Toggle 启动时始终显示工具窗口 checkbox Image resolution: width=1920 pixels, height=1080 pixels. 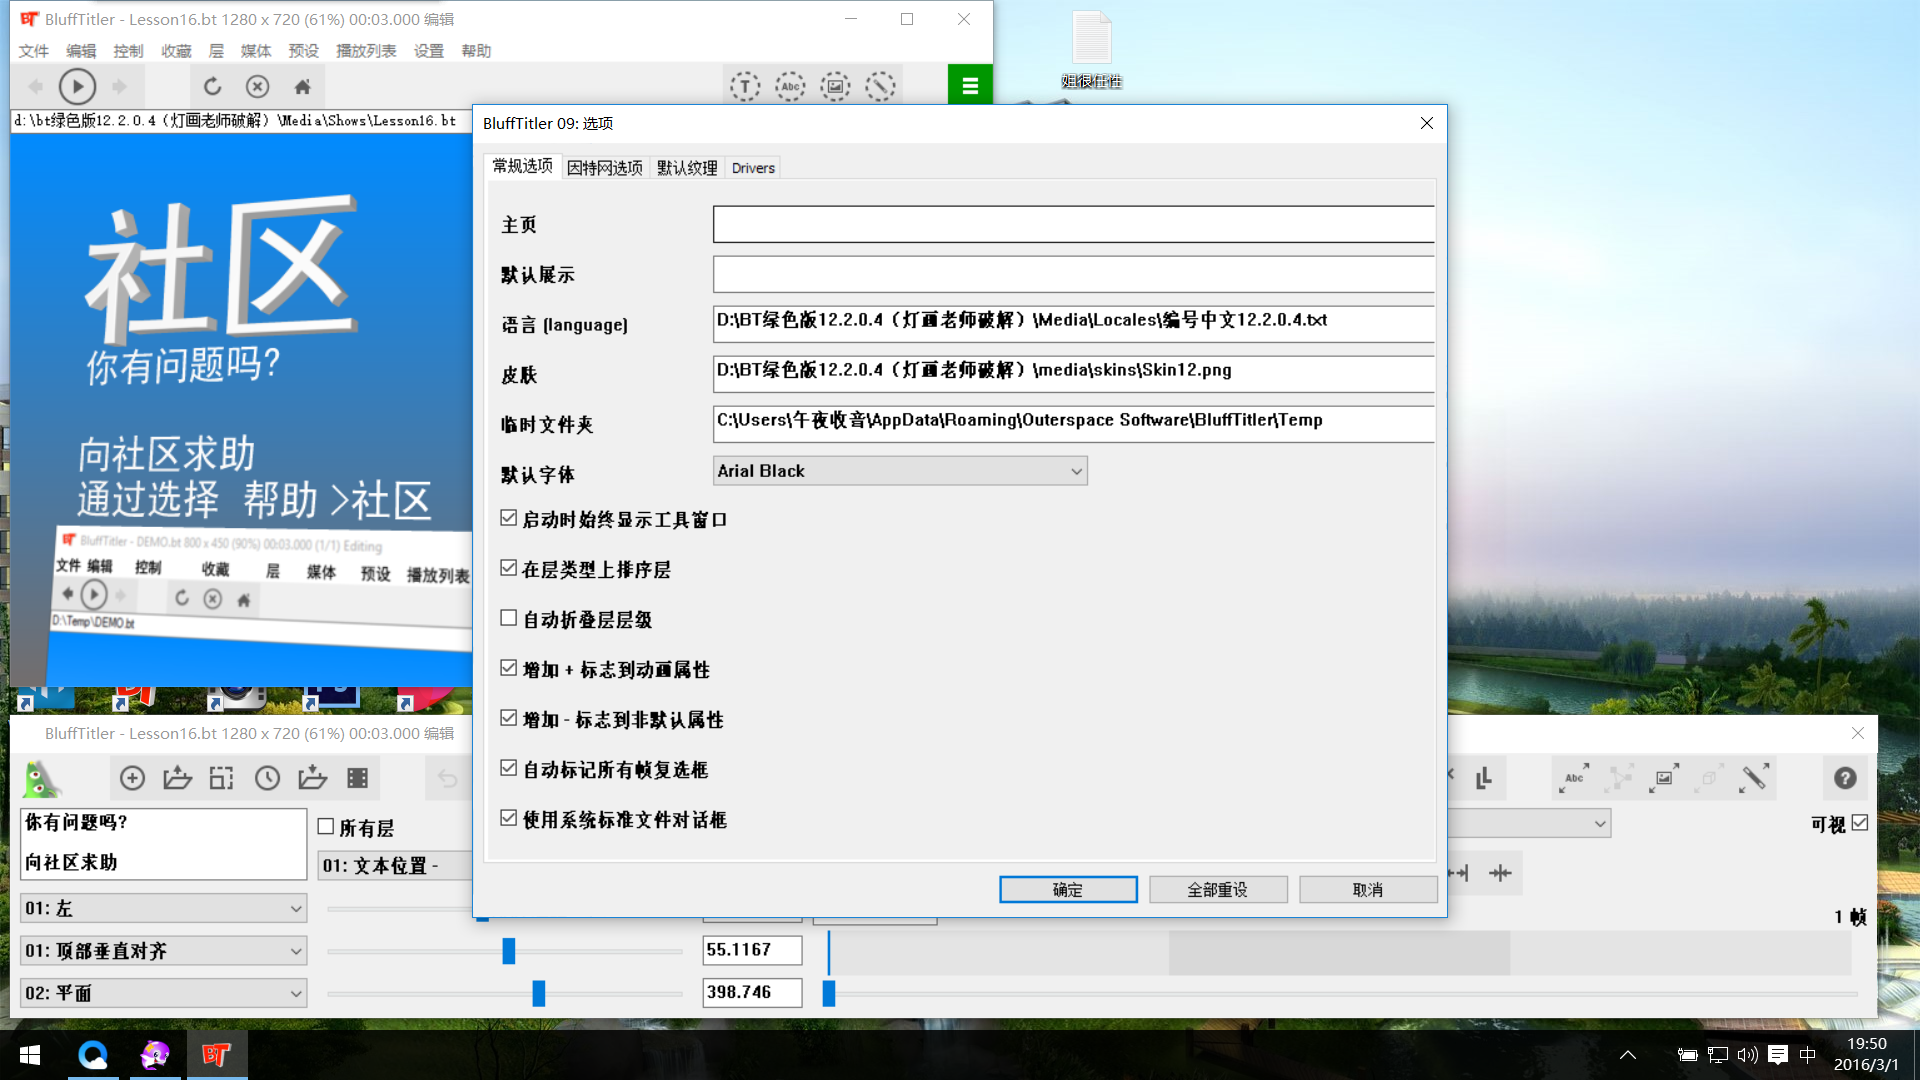(509, 518)
